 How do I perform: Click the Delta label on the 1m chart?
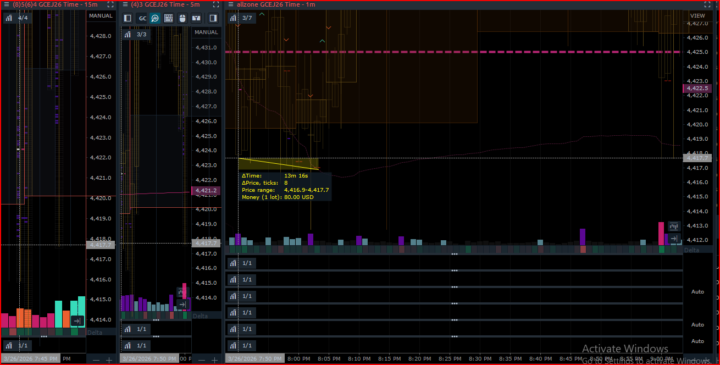pos(692,250)
